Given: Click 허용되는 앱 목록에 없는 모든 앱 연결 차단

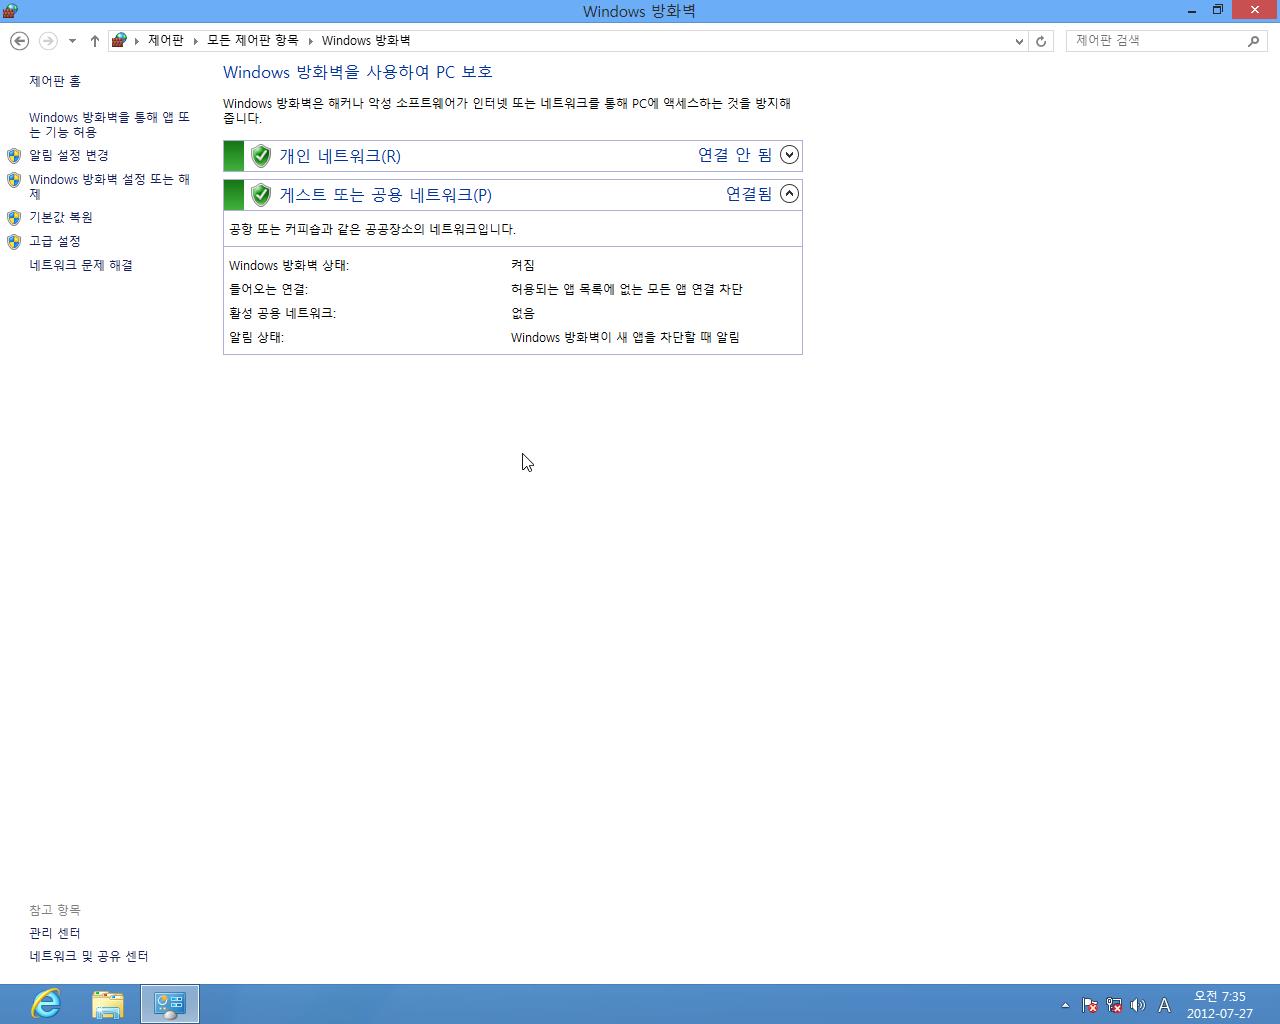Looking at the screenshot, I should click(627, 289).
